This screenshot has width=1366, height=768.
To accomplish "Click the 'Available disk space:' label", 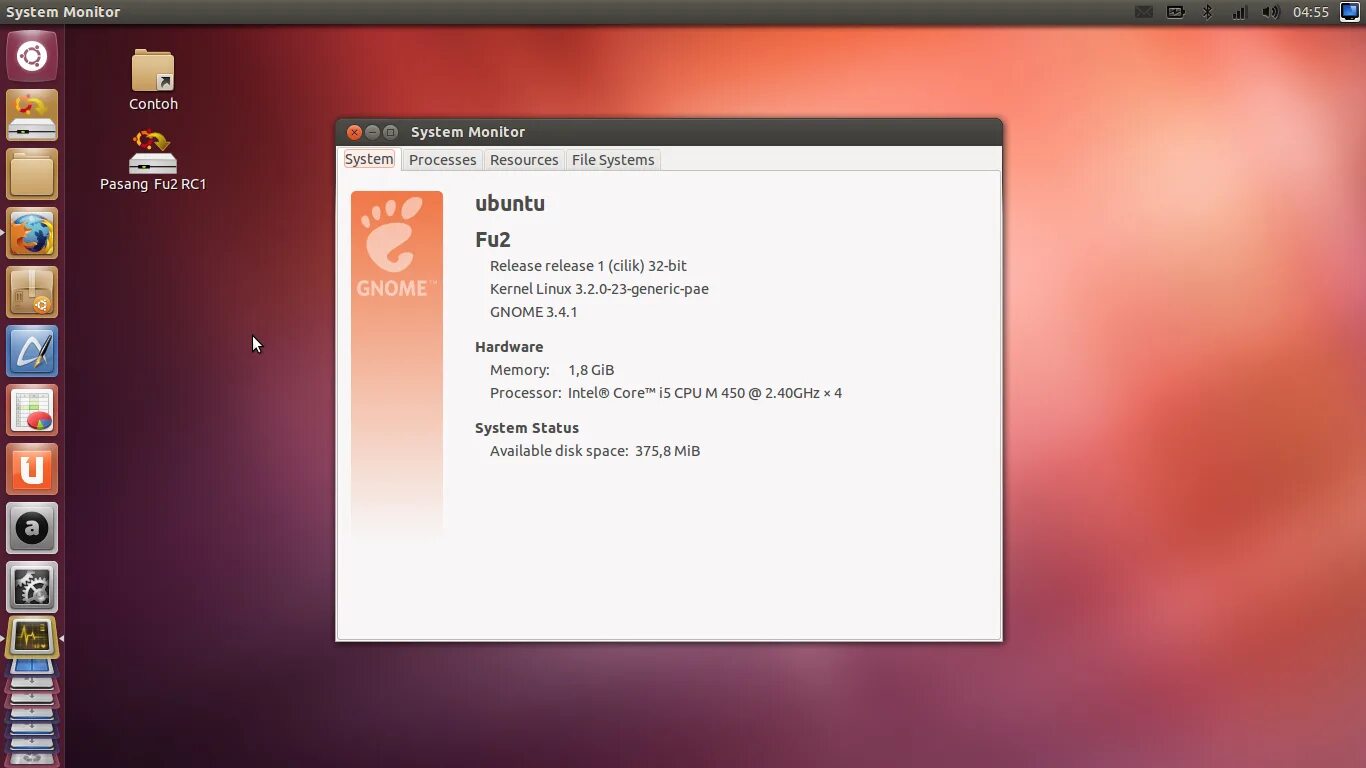I will click(x=559, y=451).
